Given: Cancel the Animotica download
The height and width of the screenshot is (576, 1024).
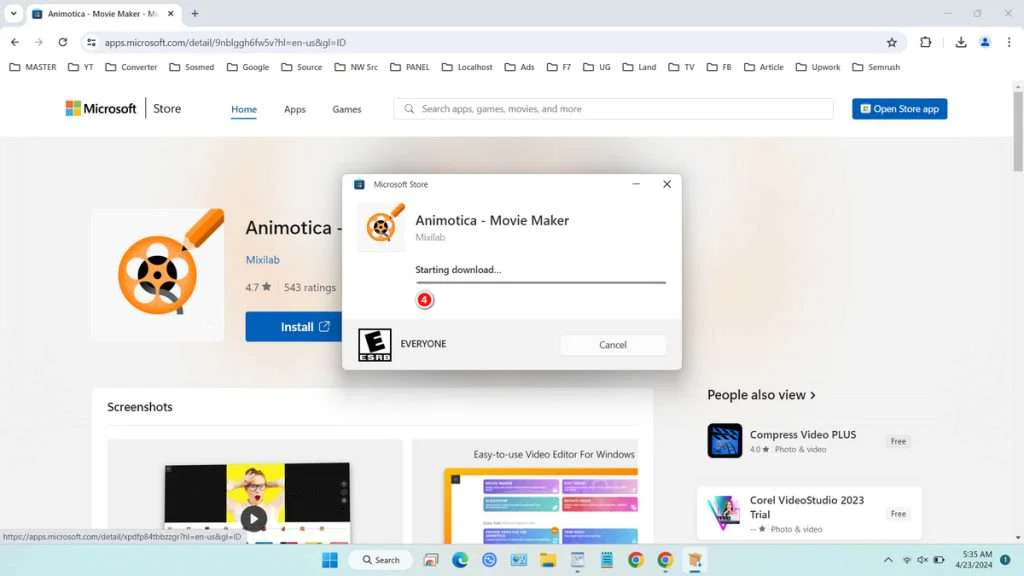Looking at the screenshot, I should (612, 344).
